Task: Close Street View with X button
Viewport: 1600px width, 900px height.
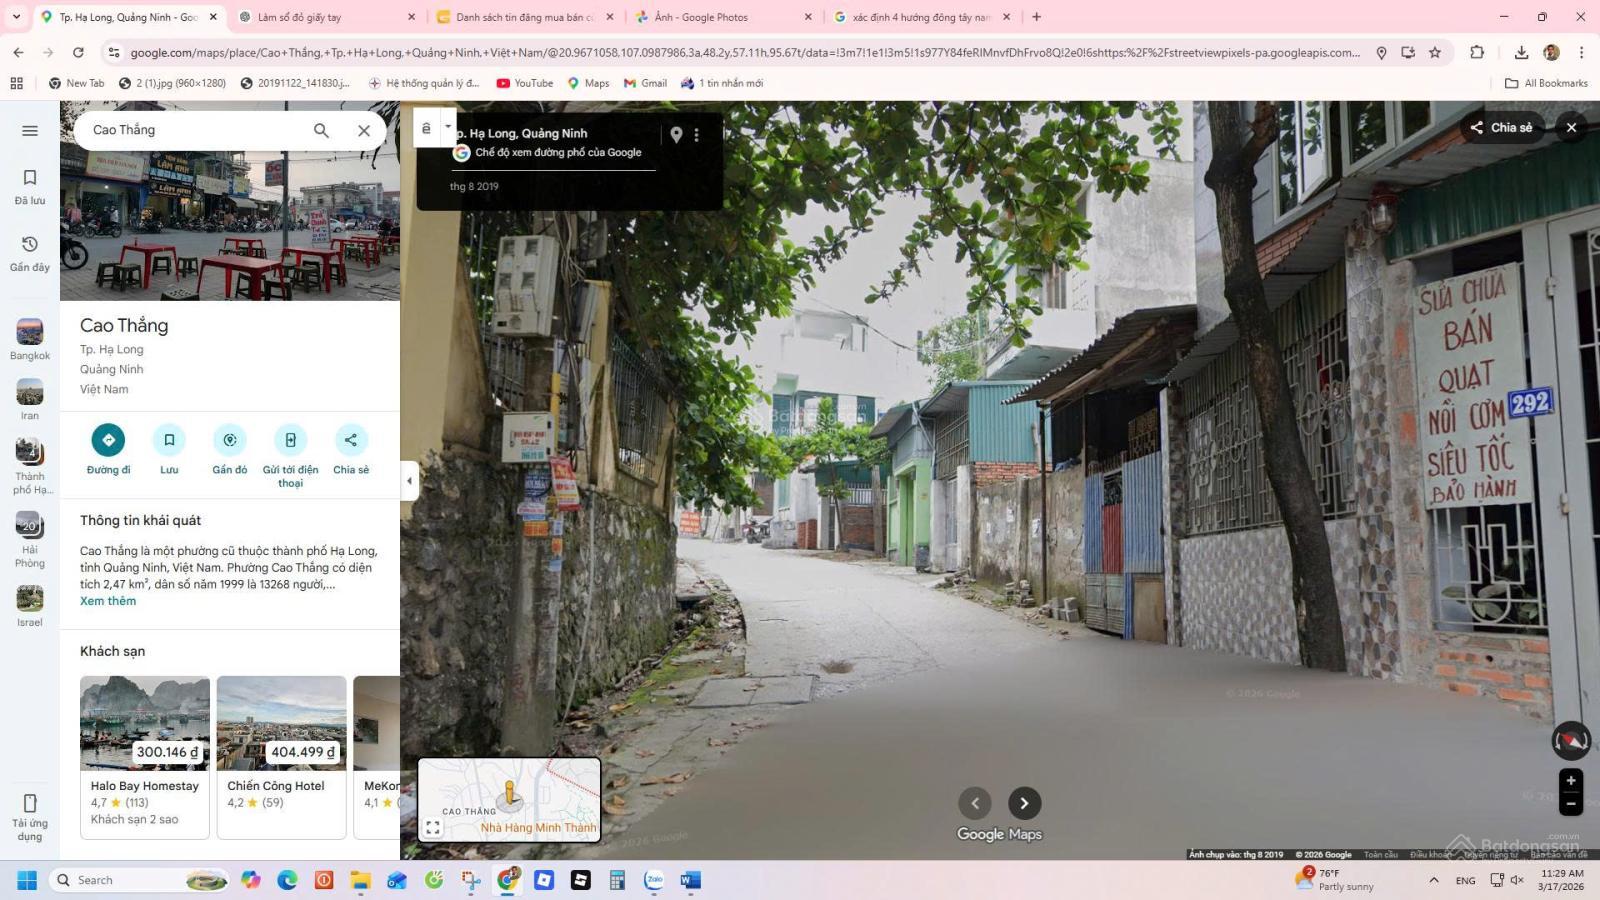Action: [1571, 128]
